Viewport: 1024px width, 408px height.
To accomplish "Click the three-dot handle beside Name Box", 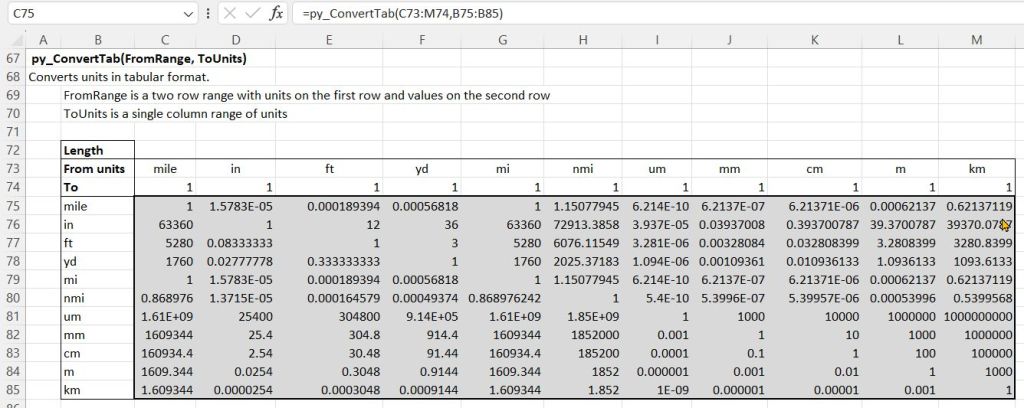I will point(207,15).
